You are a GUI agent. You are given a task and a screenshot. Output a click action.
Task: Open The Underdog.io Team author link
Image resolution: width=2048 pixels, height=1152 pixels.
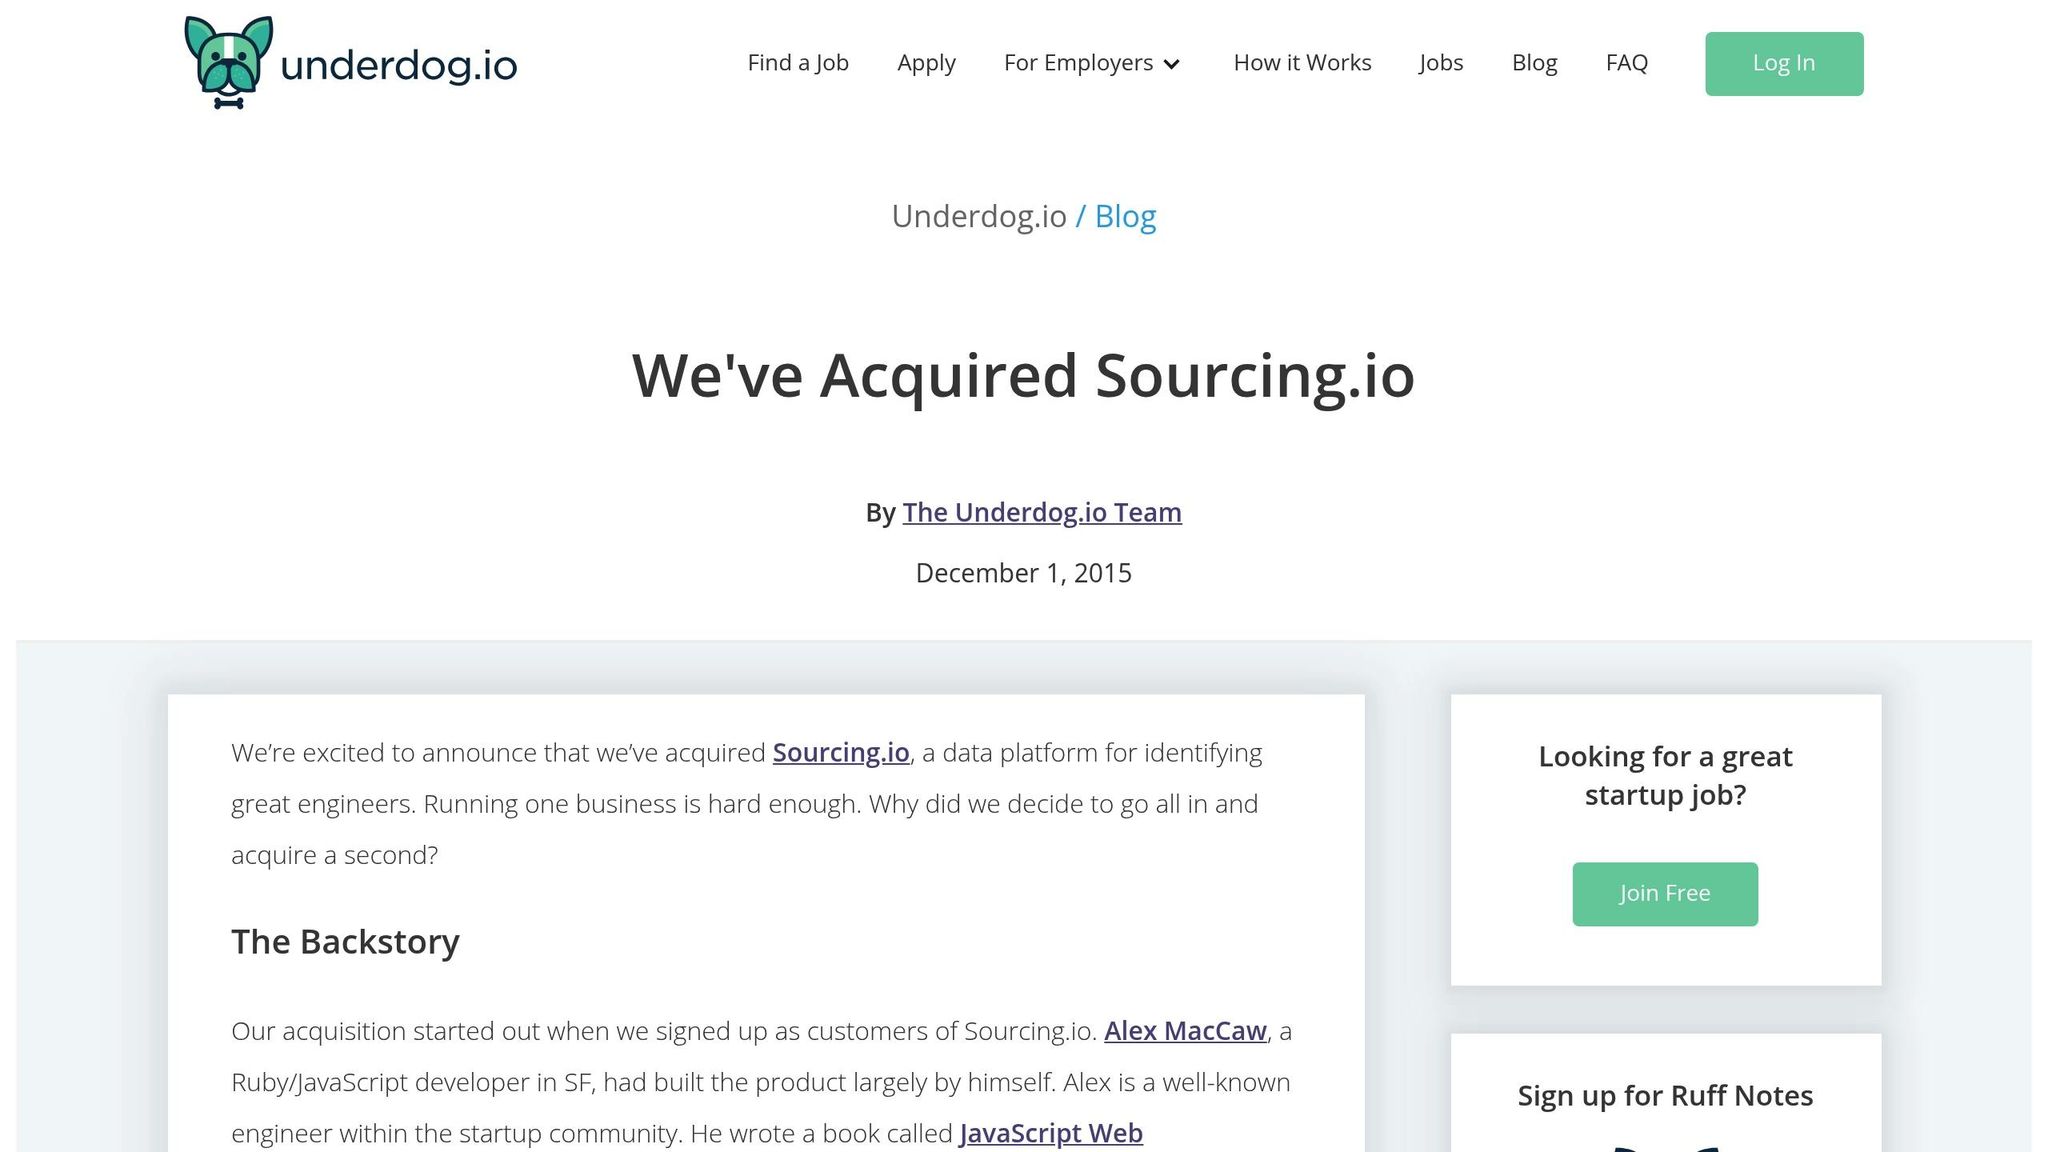1042,512
